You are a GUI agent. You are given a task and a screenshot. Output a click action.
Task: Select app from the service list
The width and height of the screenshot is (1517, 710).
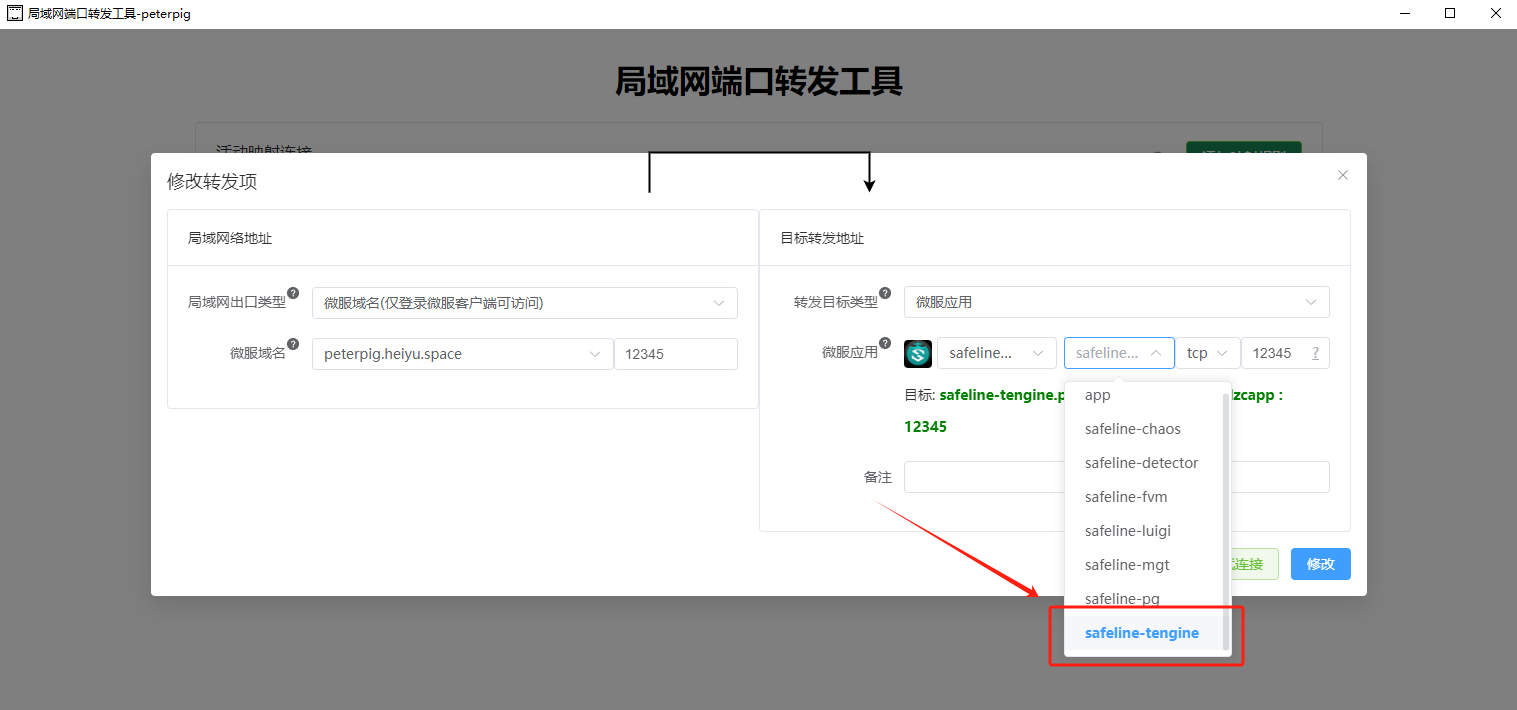(1143, 395)
